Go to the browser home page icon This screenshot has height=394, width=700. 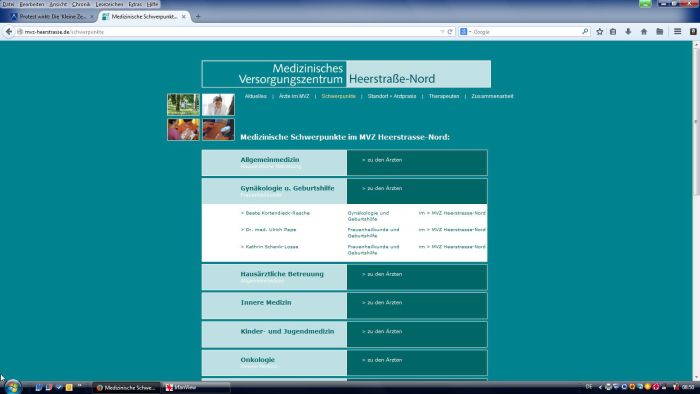[644, 32]
